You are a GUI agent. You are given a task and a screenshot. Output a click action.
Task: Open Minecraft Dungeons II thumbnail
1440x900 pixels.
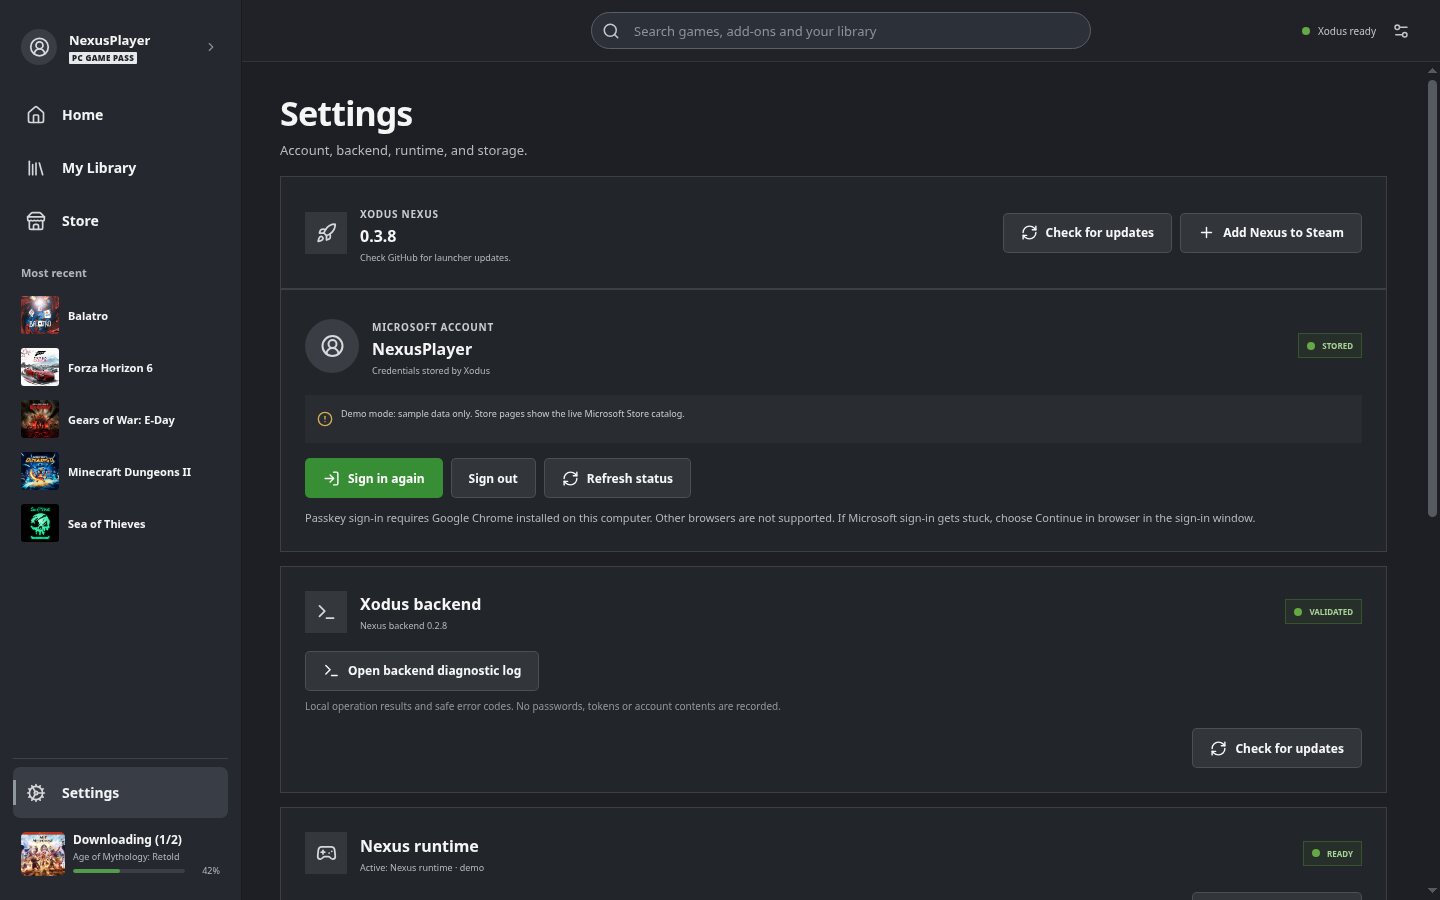pyautogui.click(x=40, y=472)
